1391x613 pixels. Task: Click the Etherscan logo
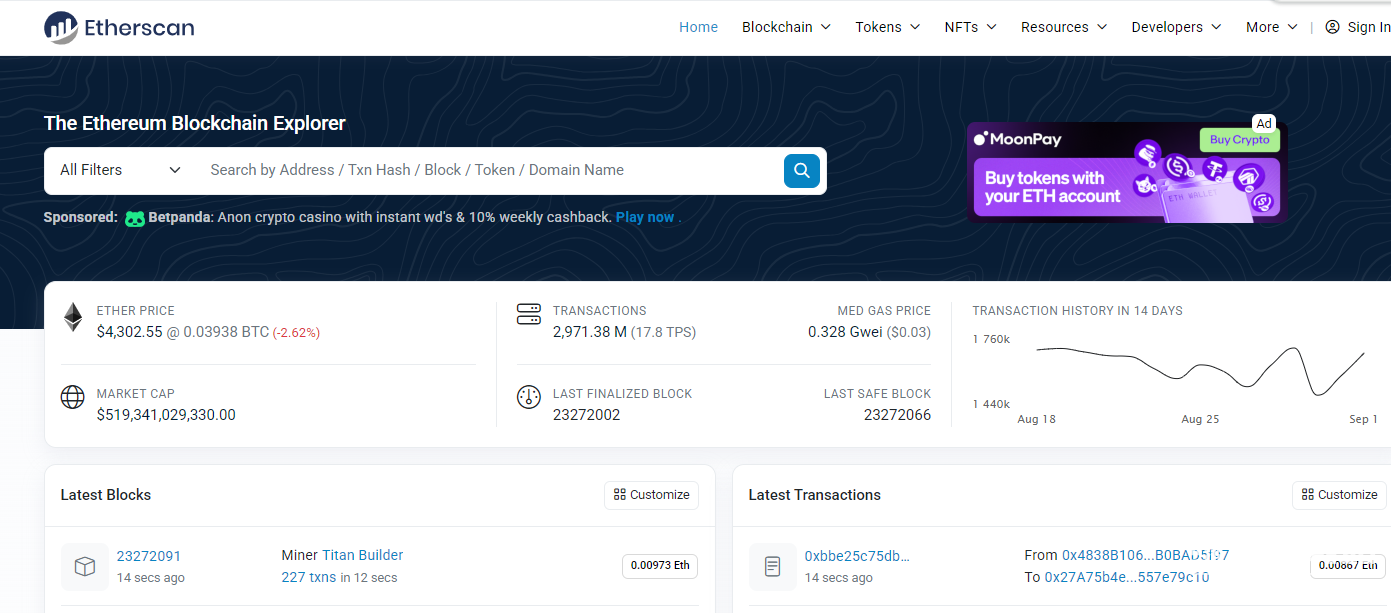coord(119,27)
